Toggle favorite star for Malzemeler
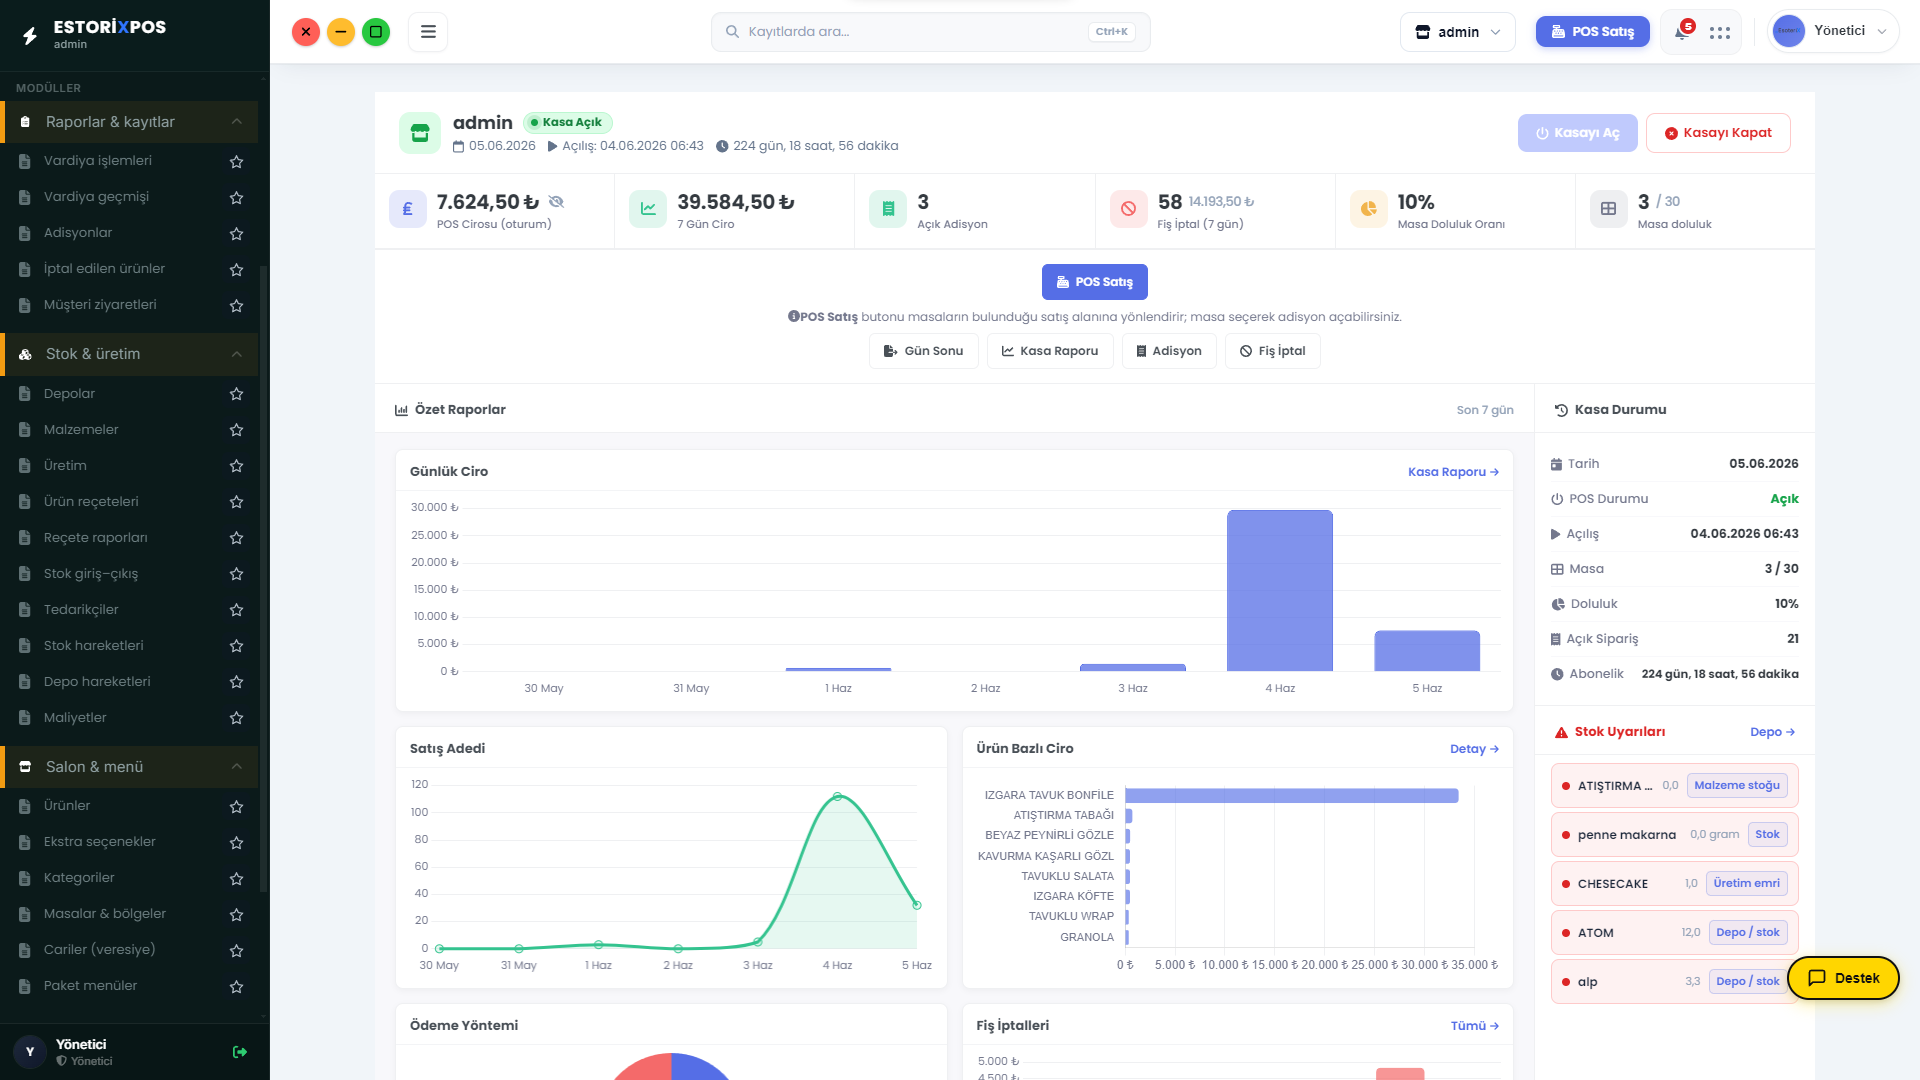Image resolution: width=1920 pixels, height=1080 pixels. coord(236,430)
